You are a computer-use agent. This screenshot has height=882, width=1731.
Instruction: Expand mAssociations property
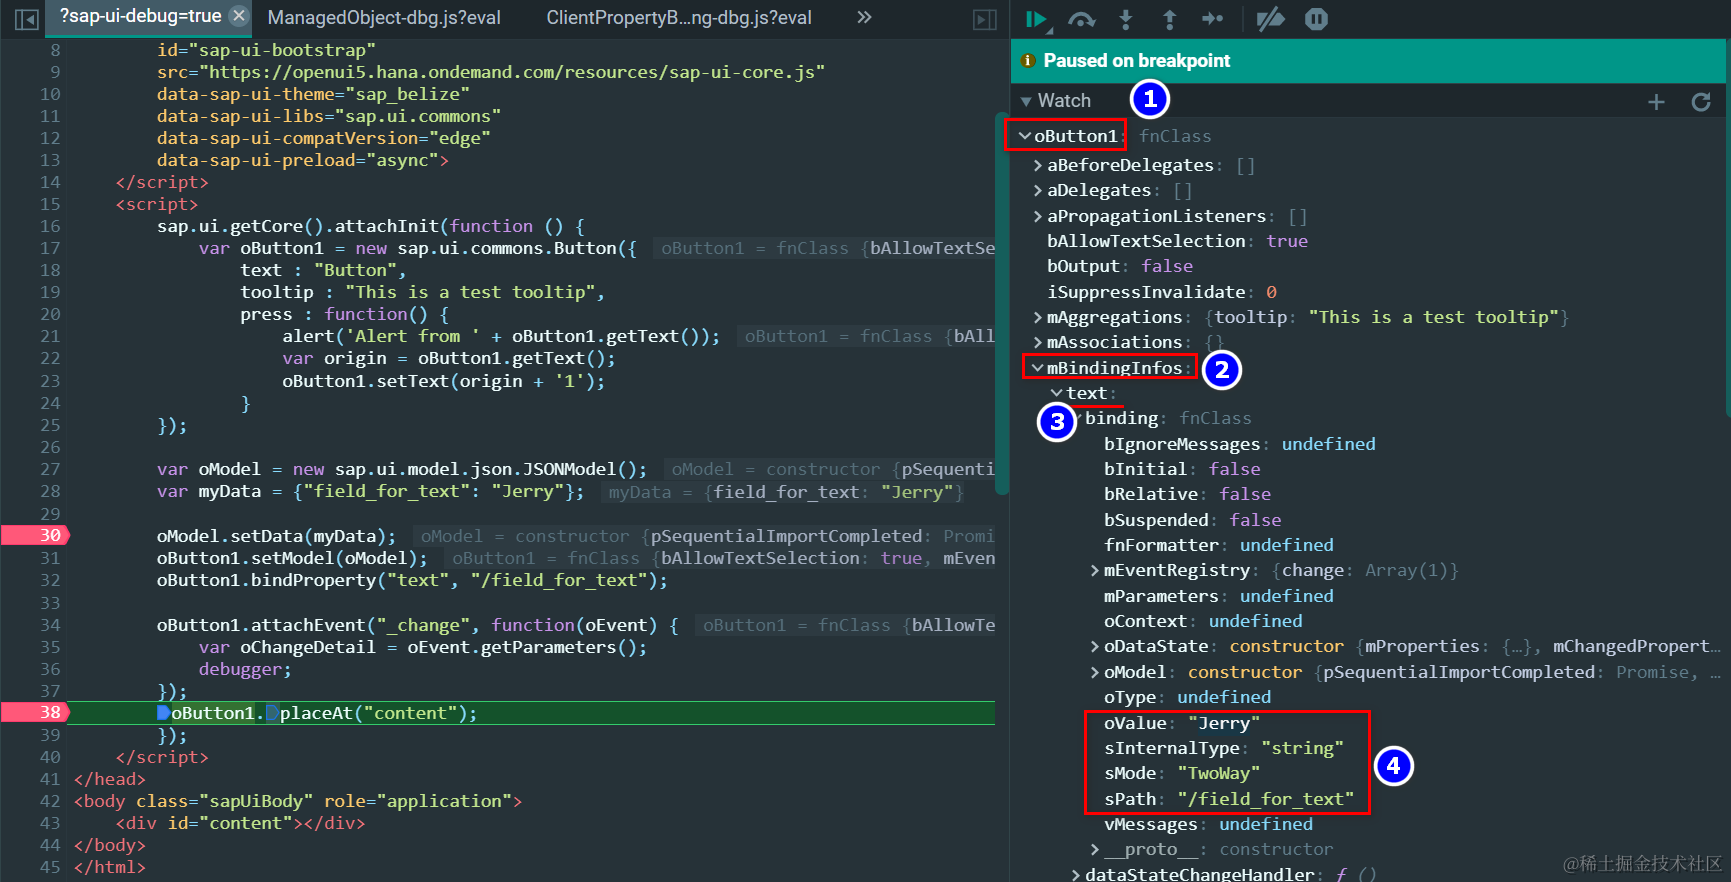click(x=1038, y=342)
